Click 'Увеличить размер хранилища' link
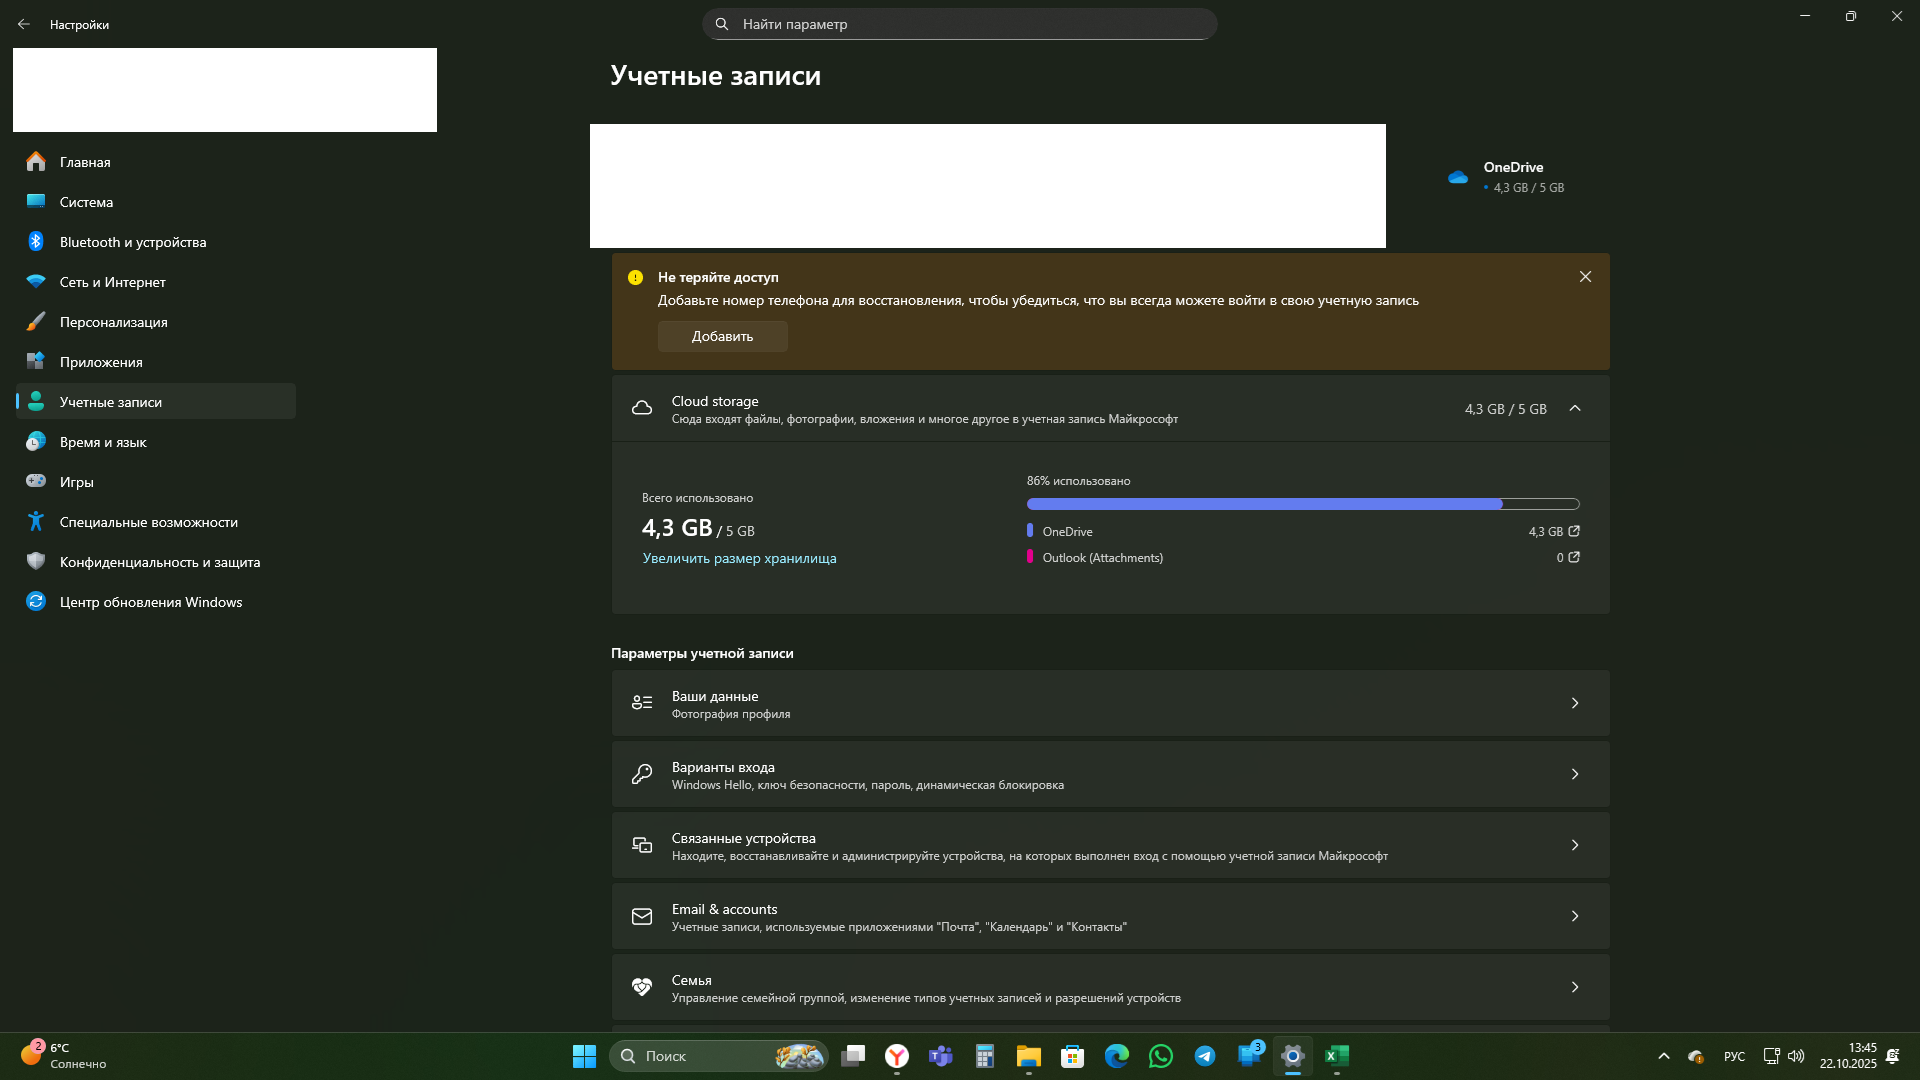Image resolution: width=1920 pixels, height=1080 pixels. click(x=739, y=558)
